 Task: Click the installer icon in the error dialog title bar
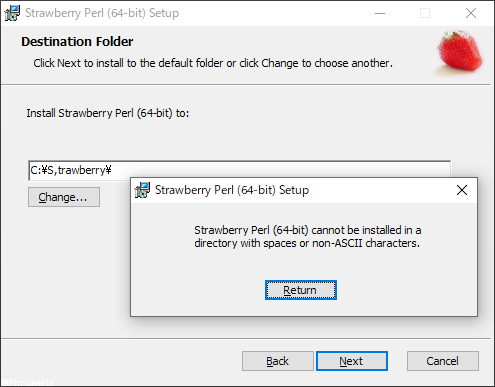point(142,190)
